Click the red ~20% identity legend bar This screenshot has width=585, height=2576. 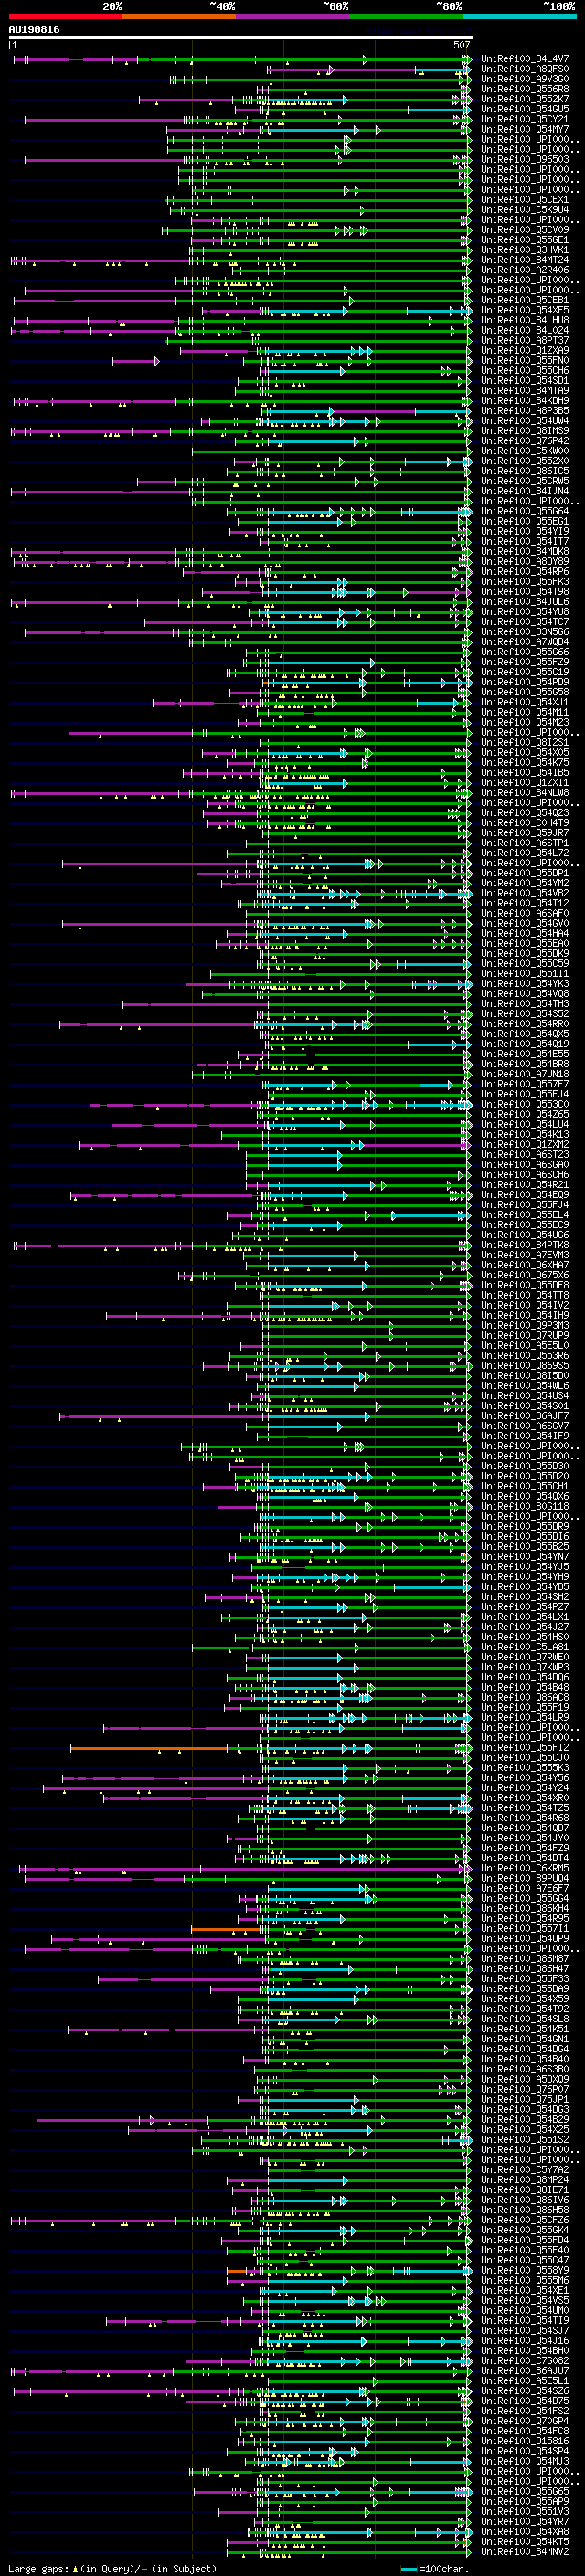pos(65,16)
